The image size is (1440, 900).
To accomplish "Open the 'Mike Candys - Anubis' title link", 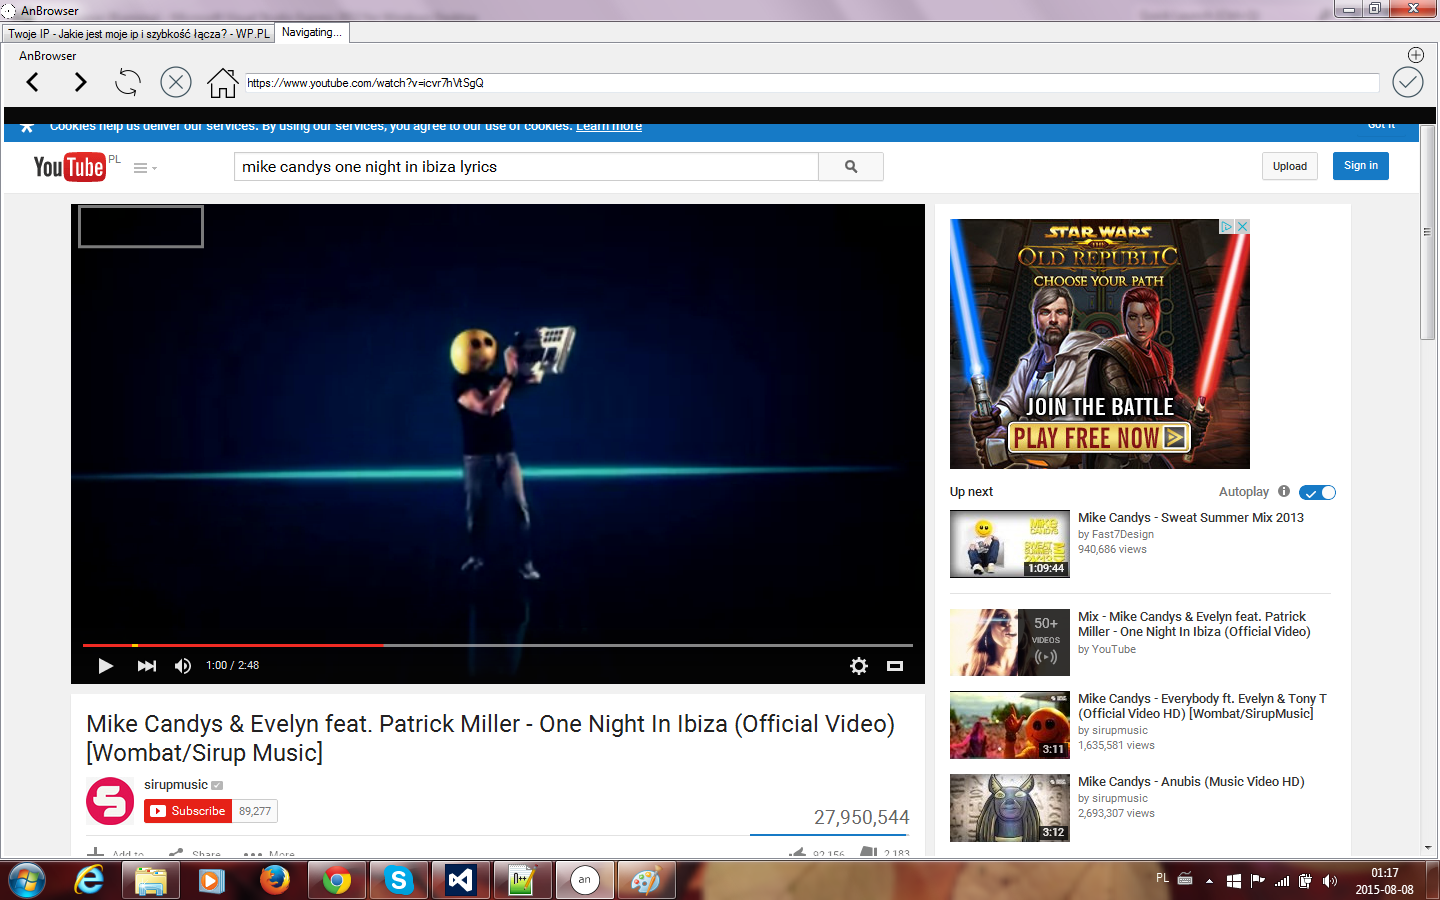I will (1191, 782).
